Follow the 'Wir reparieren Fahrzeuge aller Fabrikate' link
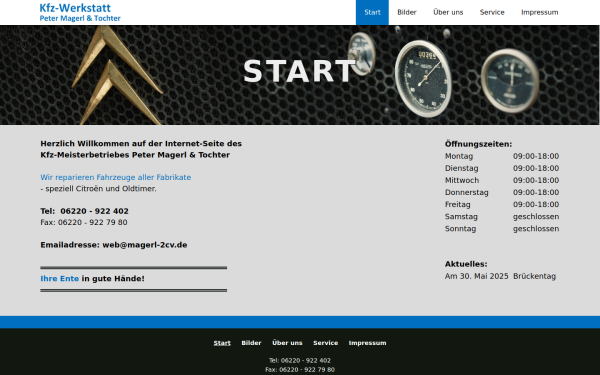The height and width of the screenshot is (375, 600). click(116, 177)
